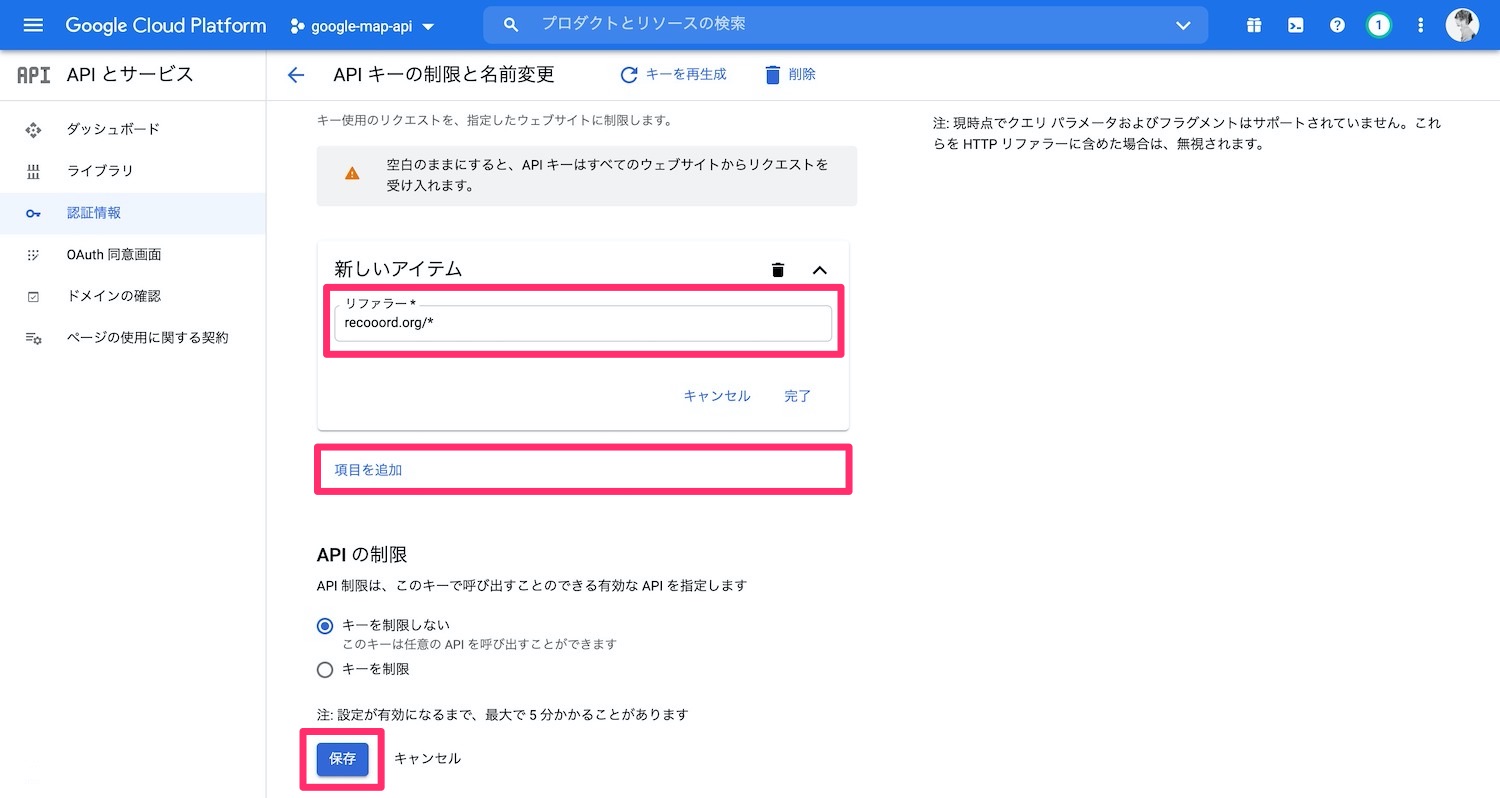Select the キーを制限 radio button
1500x798 pixels.
pyautogui.click(x=324, y=669)
